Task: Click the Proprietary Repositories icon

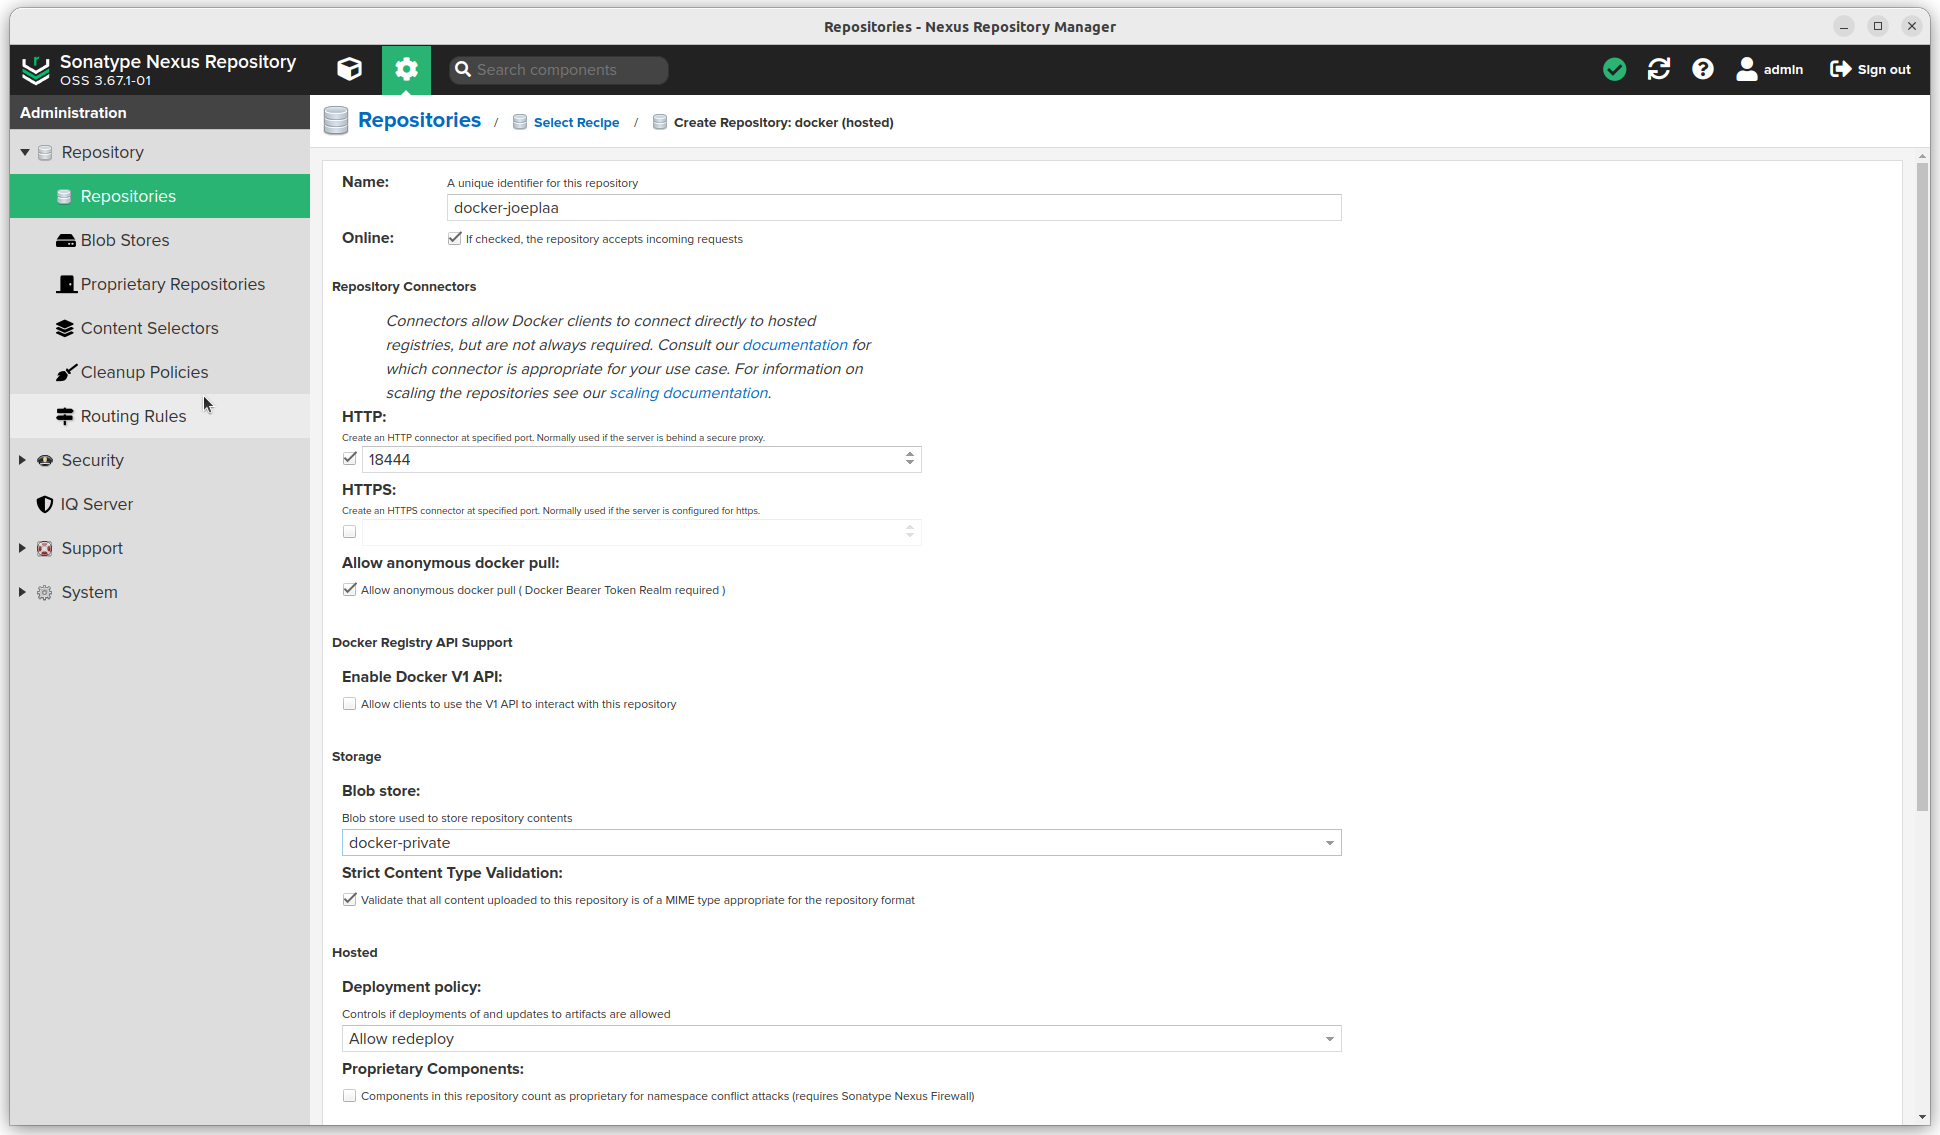Action: (66, 284)
